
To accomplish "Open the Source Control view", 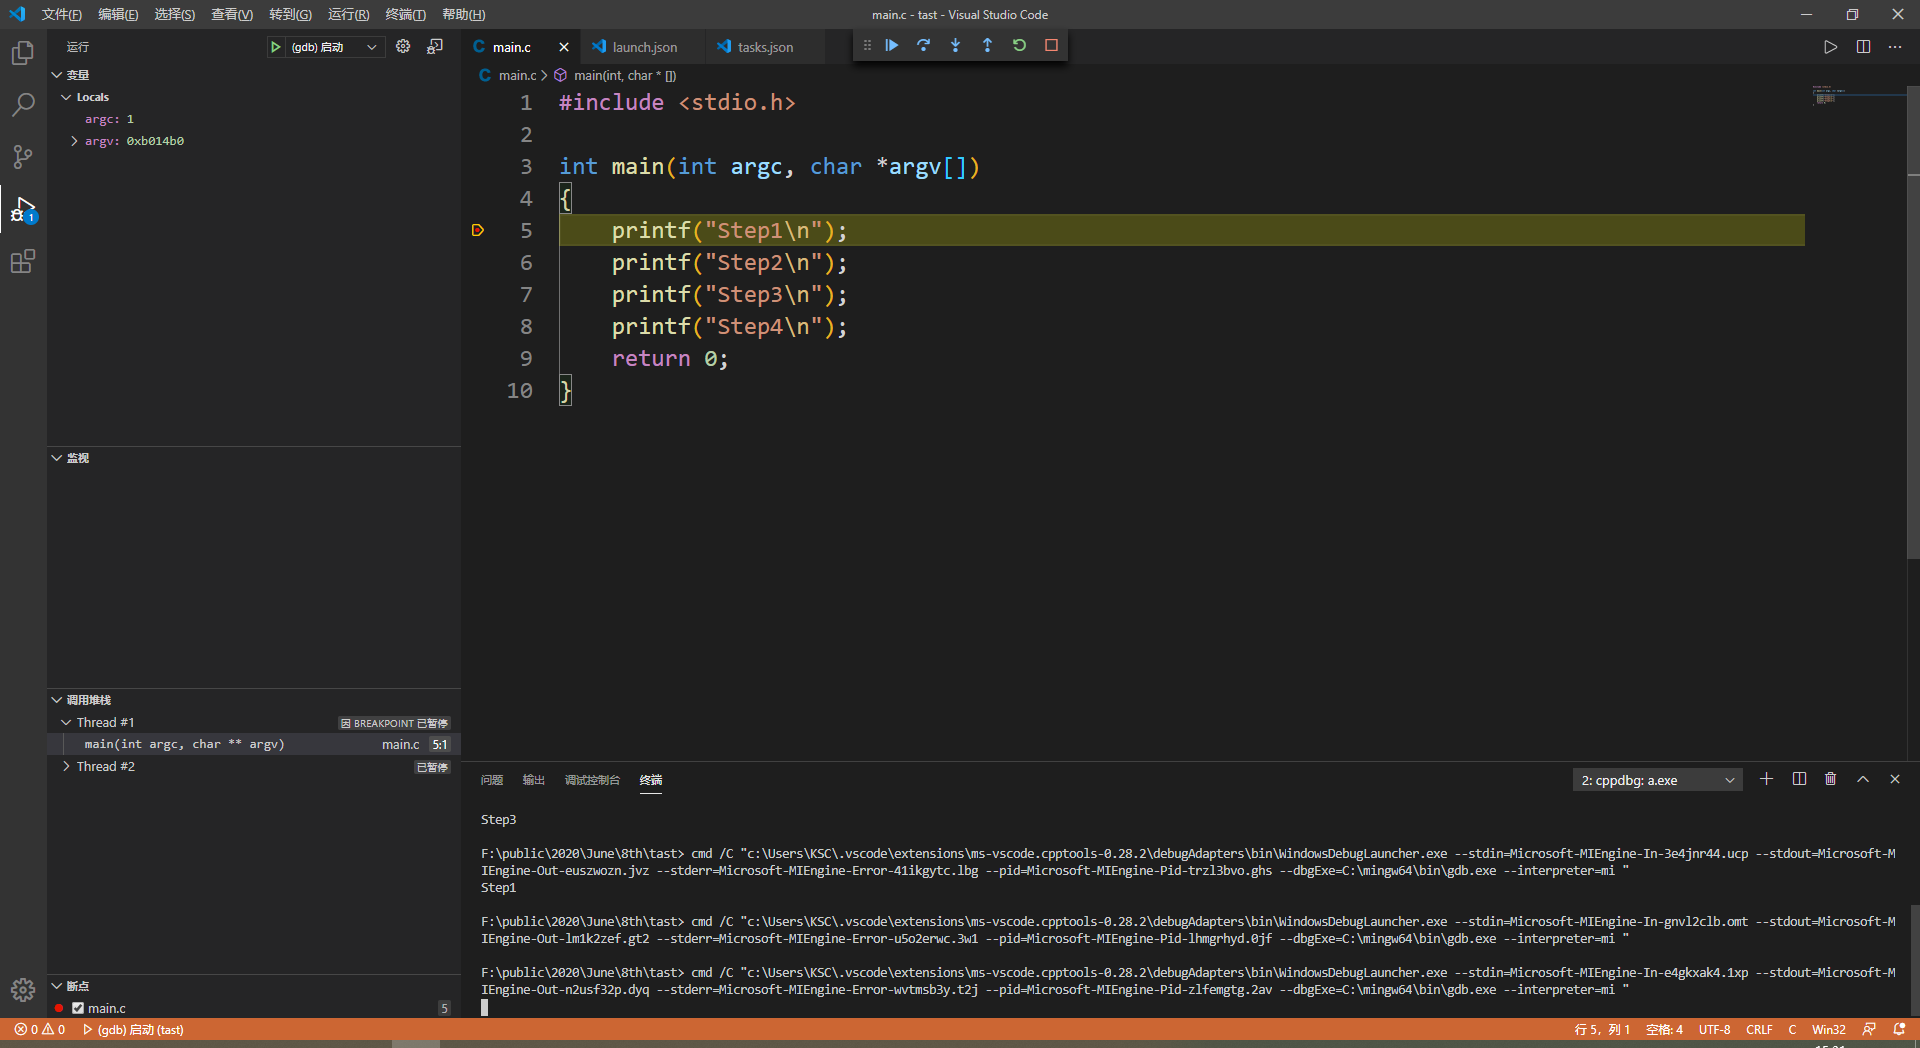I will pyautogui.click(x=22, y=157).
